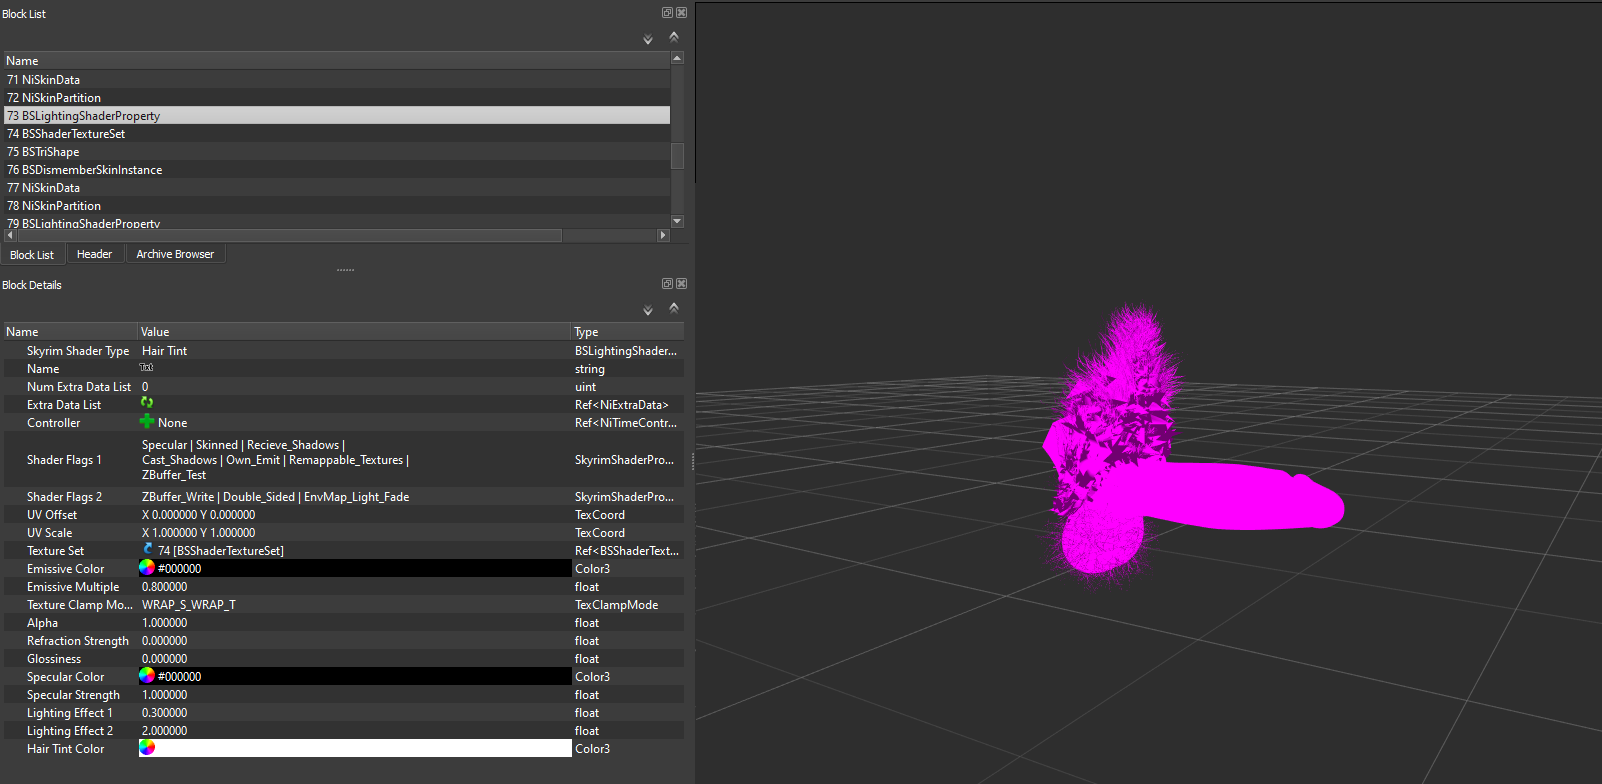Click Alpha value 1.000000
Image resolution: width=1602 pixels, height=784 pixels.
164,622
